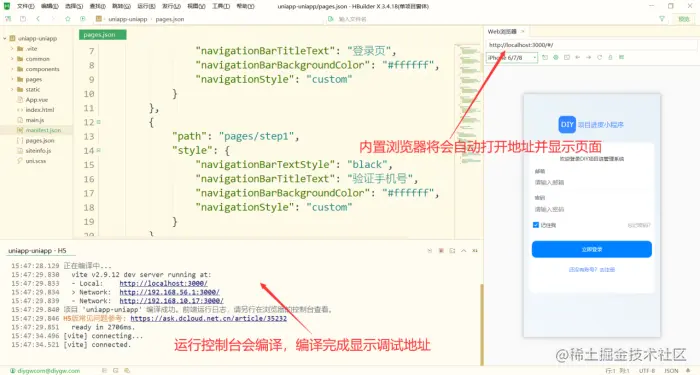
Task: Collapse code fold at line 12
Action: (x=99, y=122)
